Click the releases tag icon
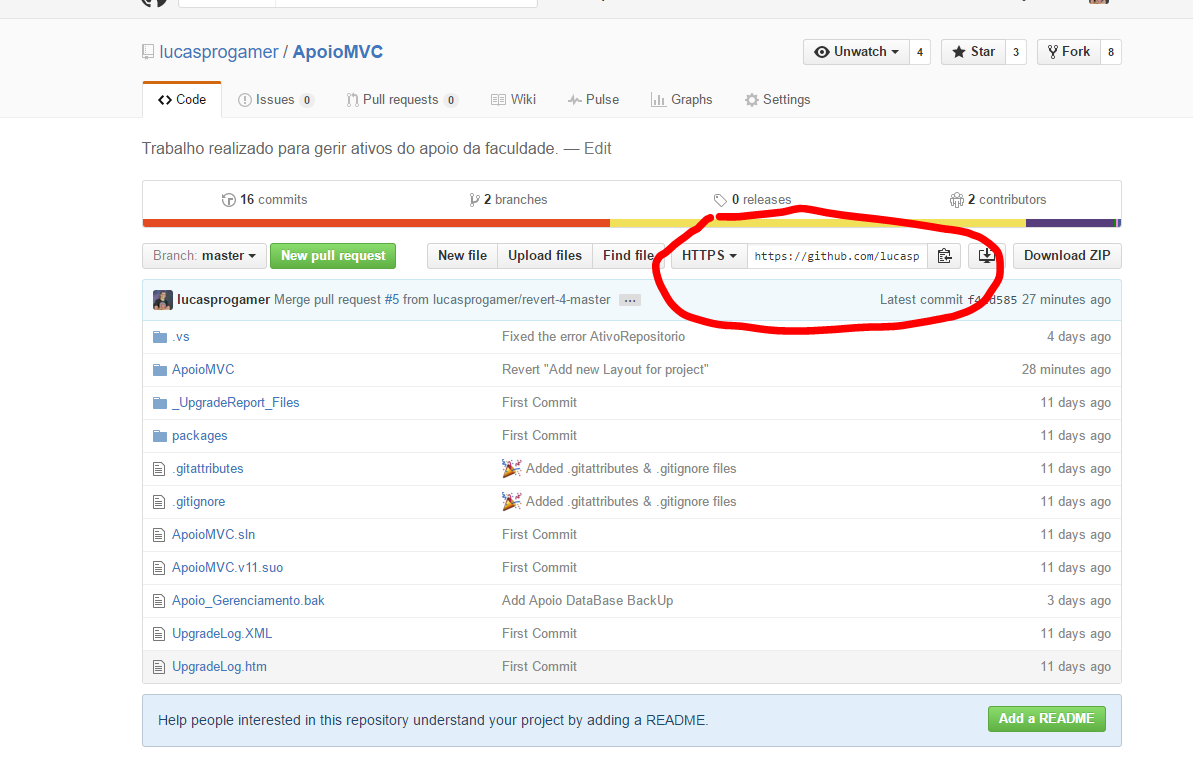This screenshot has width=1193, height=782. pyautogui.click(x=720, y=200)
